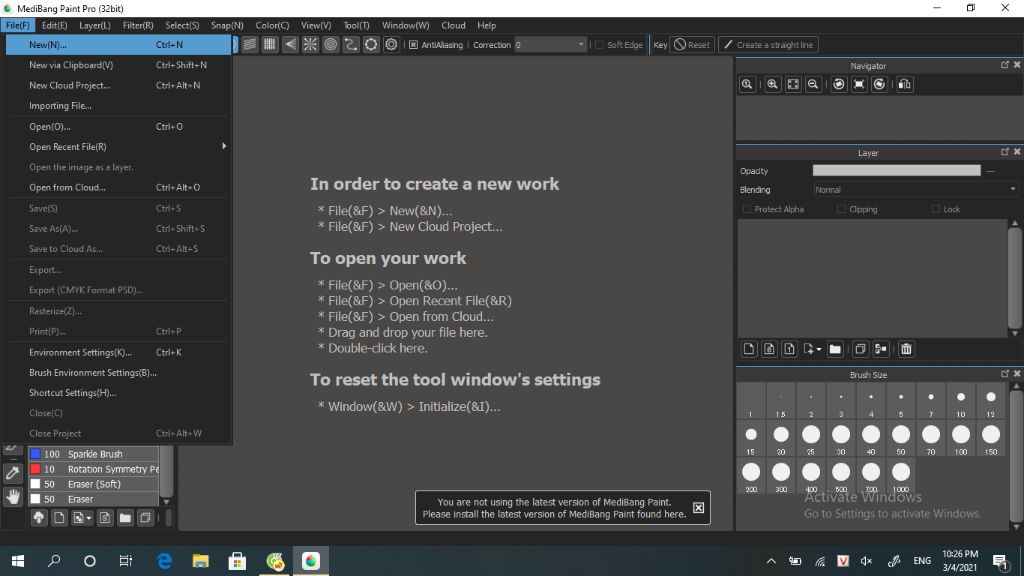Open Brush Environment Settings(B)...
1024x576 pixels.
119,372
